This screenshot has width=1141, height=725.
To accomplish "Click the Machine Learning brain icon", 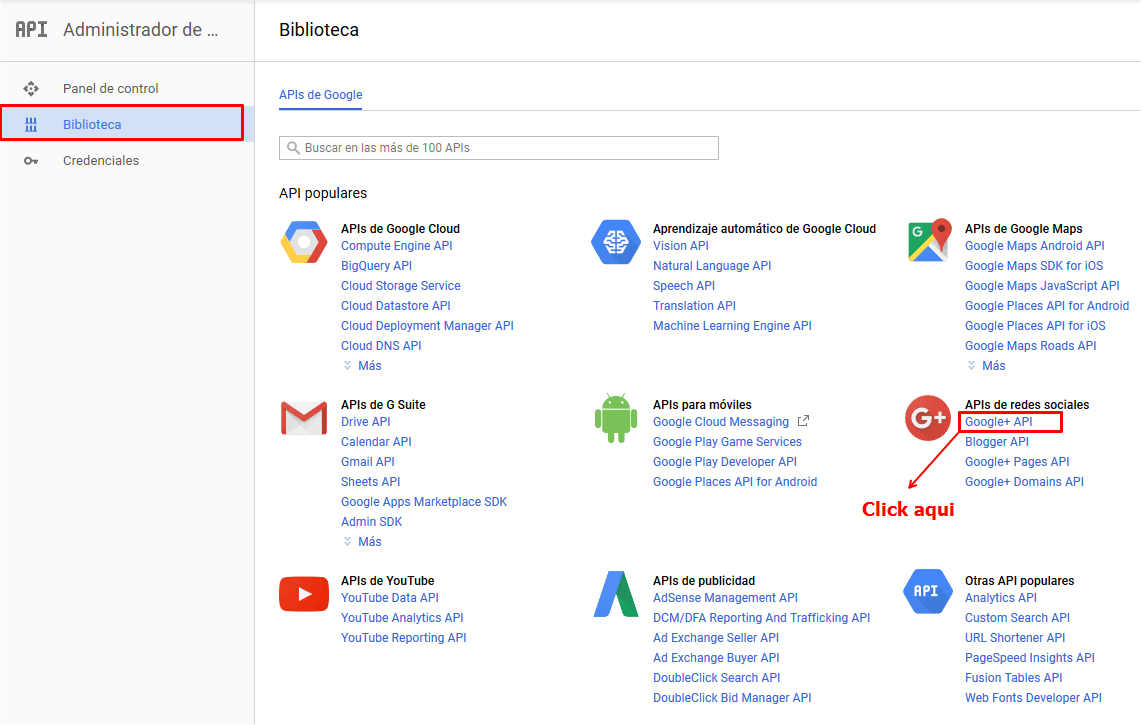I will pyautogui.click(x=615, y=242).
